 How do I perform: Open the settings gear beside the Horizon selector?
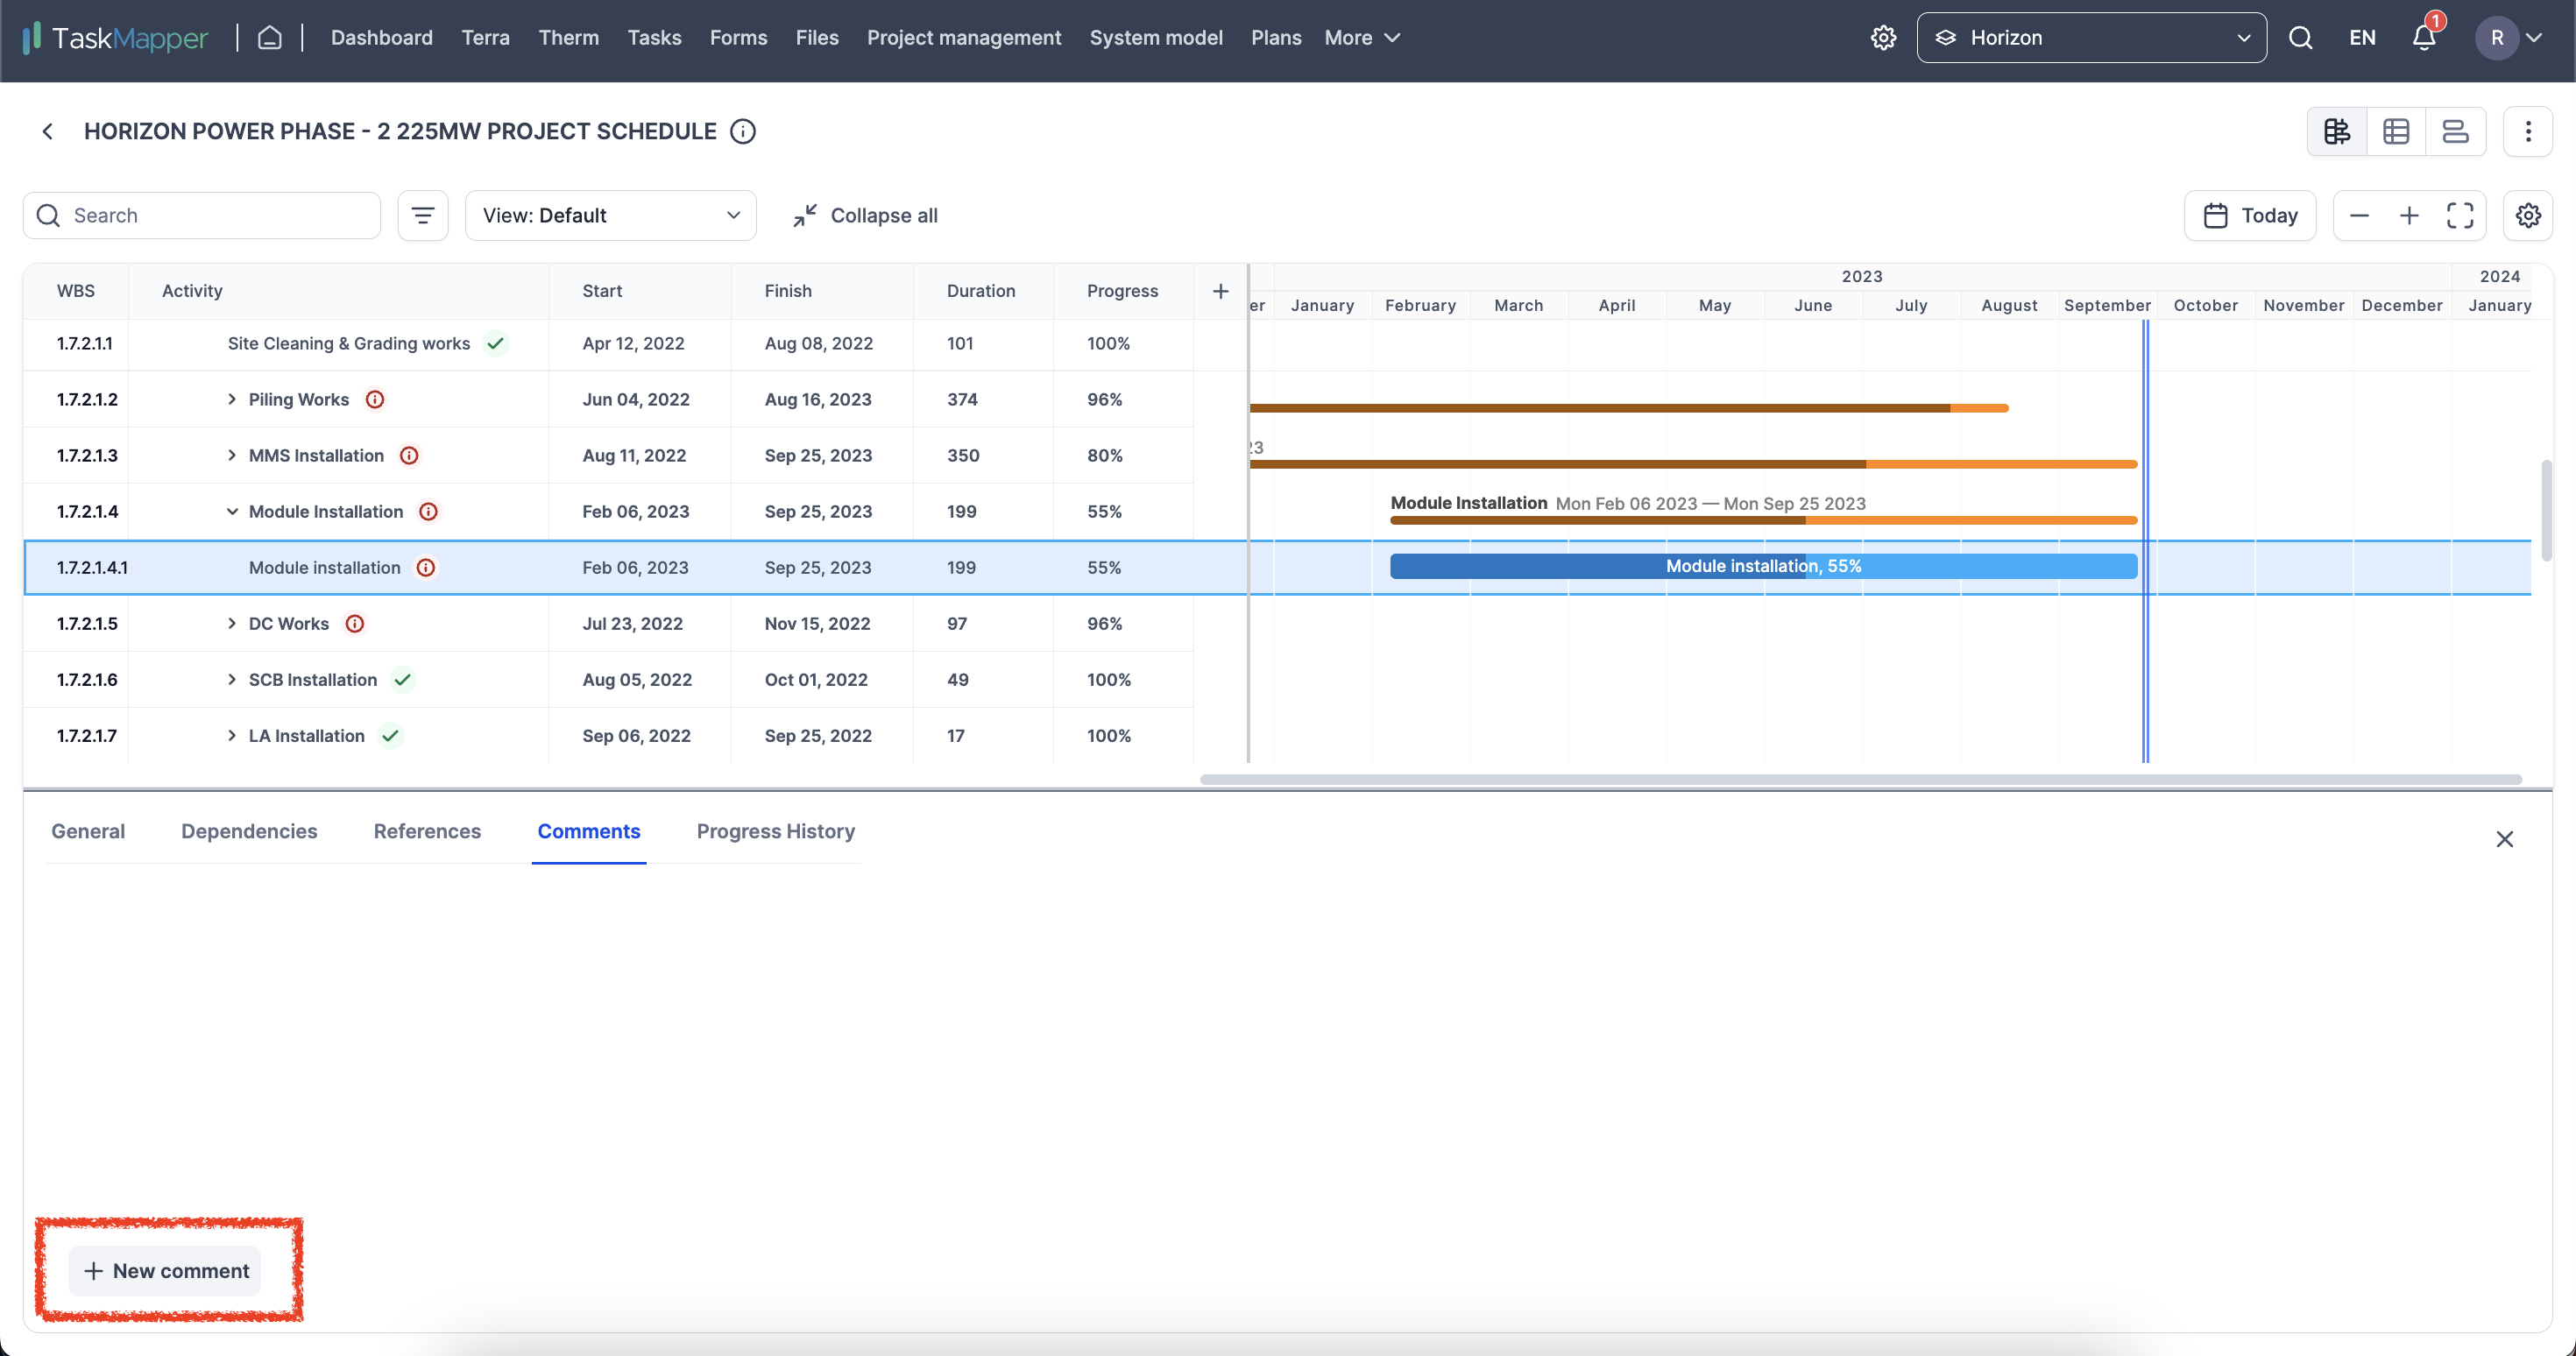tap(1883, 38)
